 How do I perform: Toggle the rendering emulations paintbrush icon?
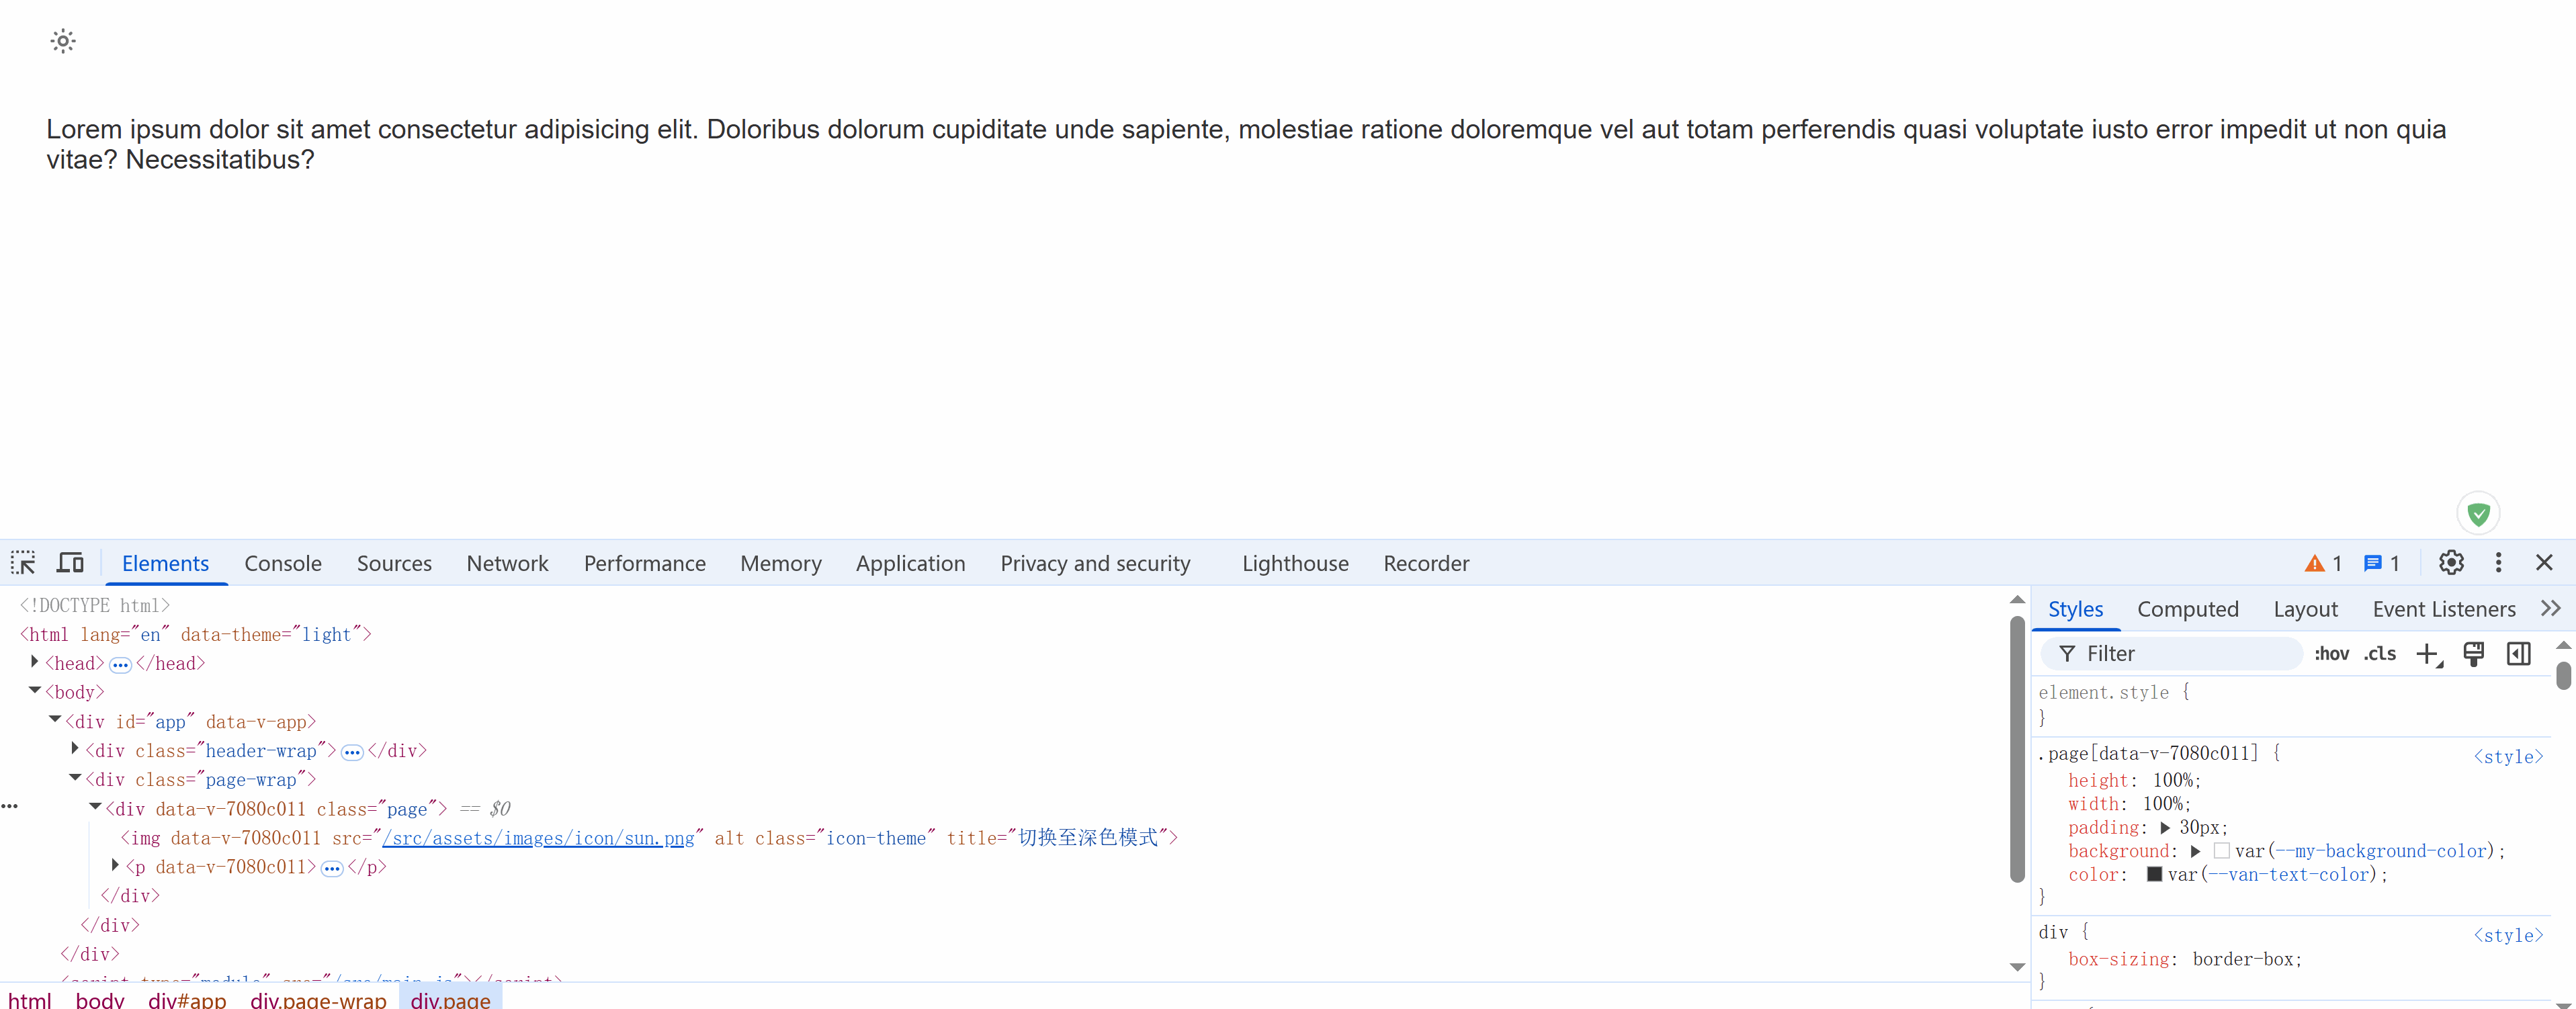(x=2473, y=654)
